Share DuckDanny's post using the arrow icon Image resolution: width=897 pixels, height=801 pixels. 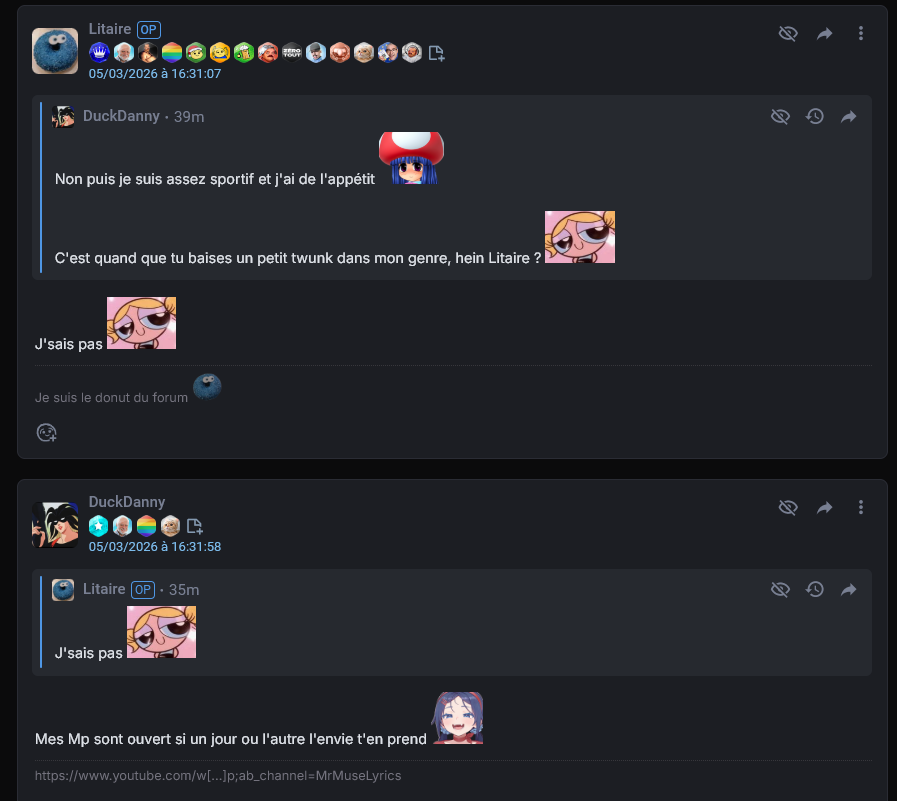pyautogui.click(x=824, y=507)
